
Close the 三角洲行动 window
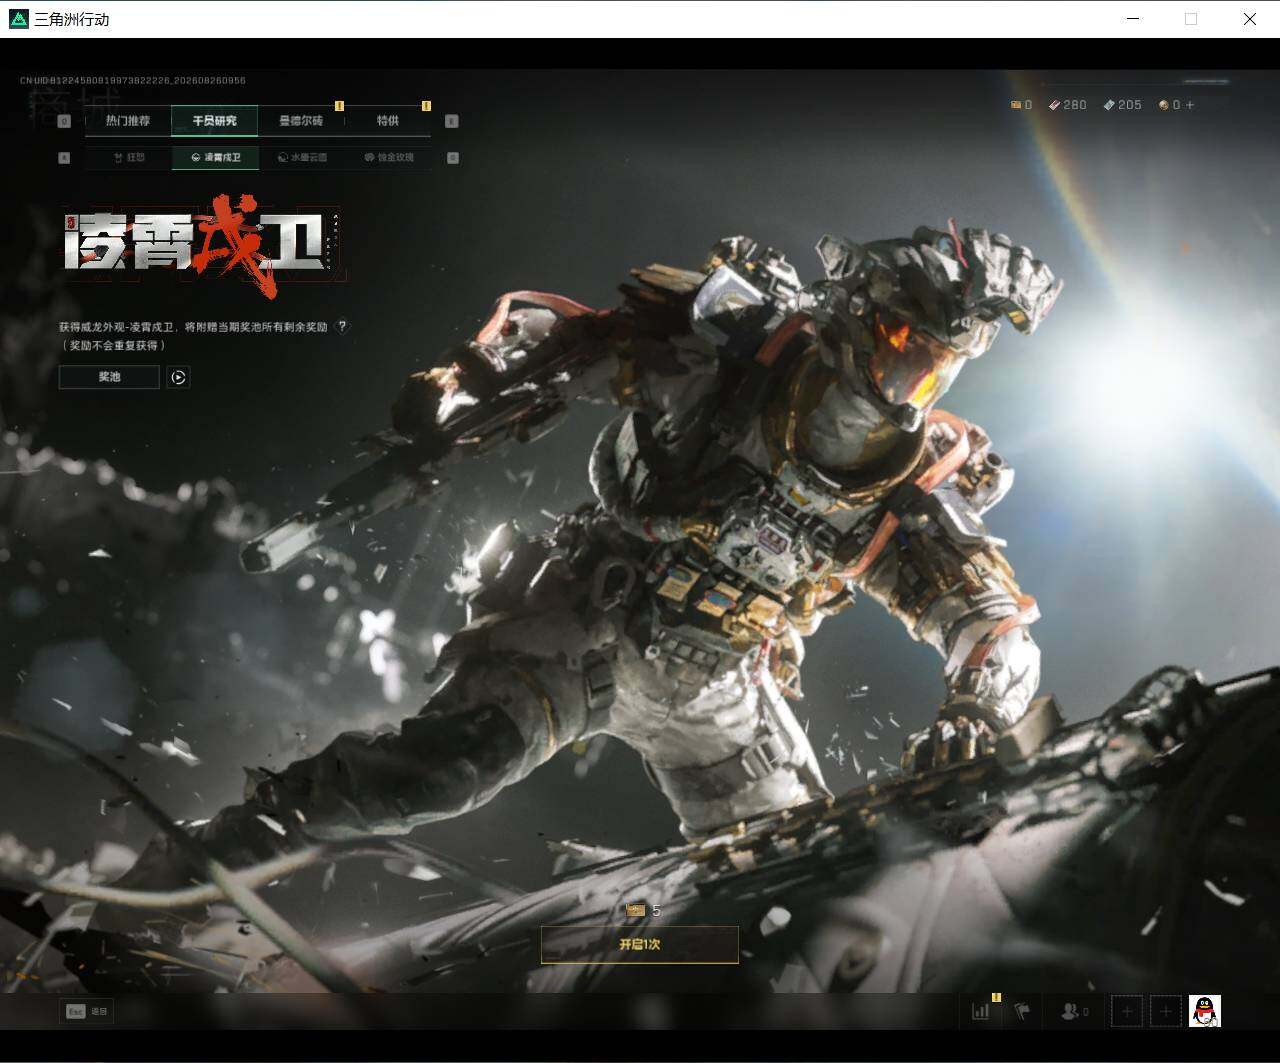coord(1249,19)
